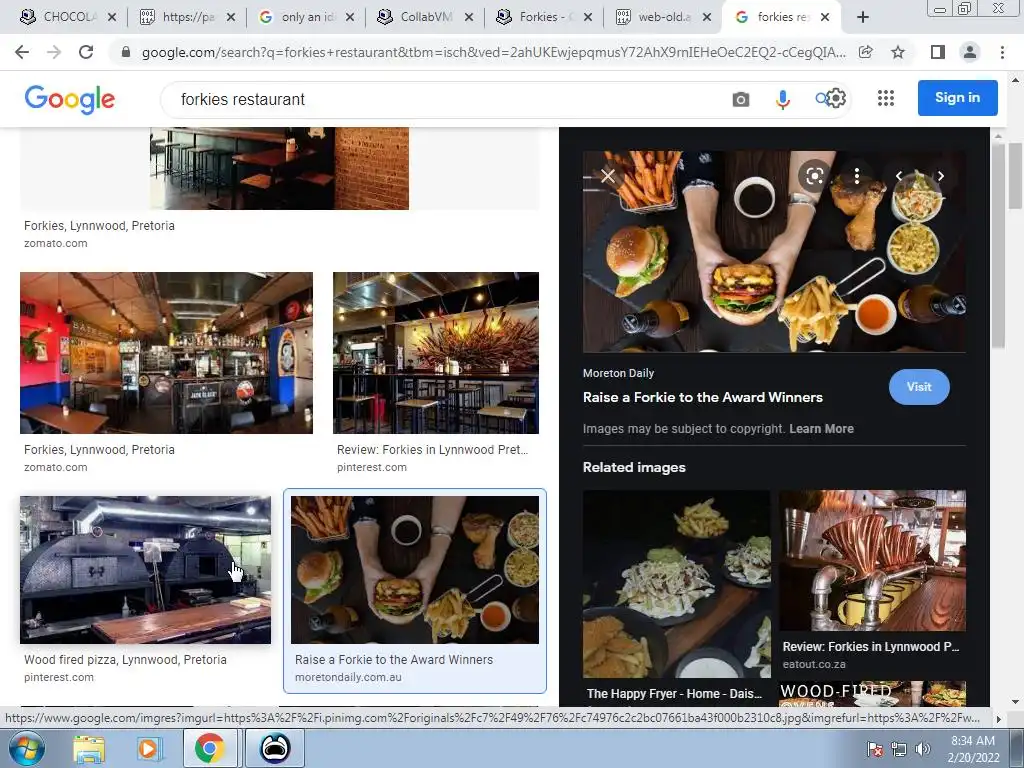The height and width of the screenshot is (768, 1024).
Task: Reload the current page
Action: pos(86,52)
